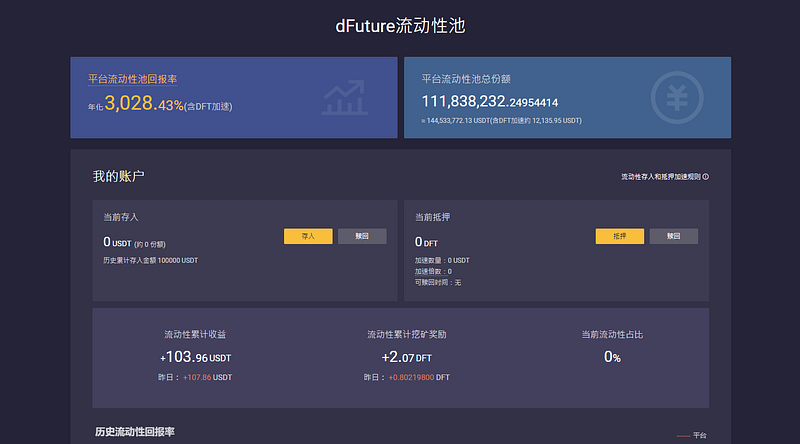The height and width of the screenshot is (444, 800).
Task: Click the 历史流动性回报率 chart heading
Action: tap(135, 432)
